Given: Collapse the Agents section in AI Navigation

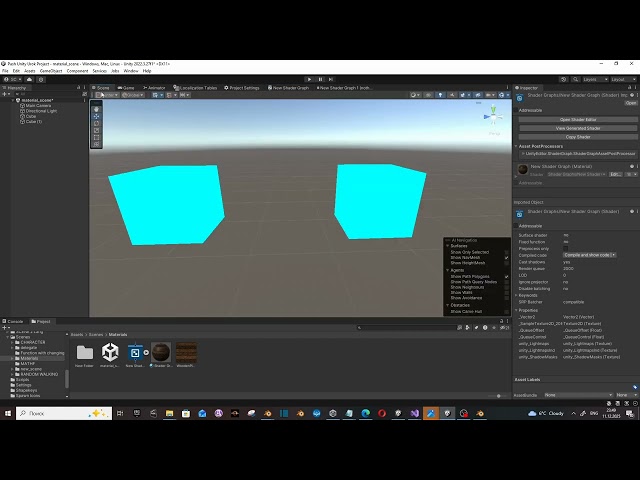Looking at the screenshot, I should [448, 270].
